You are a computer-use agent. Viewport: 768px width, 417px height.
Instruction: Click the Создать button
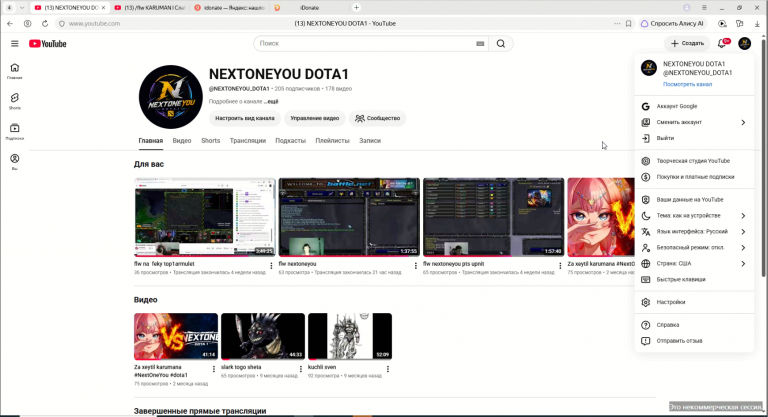click(x=687, y=44)
